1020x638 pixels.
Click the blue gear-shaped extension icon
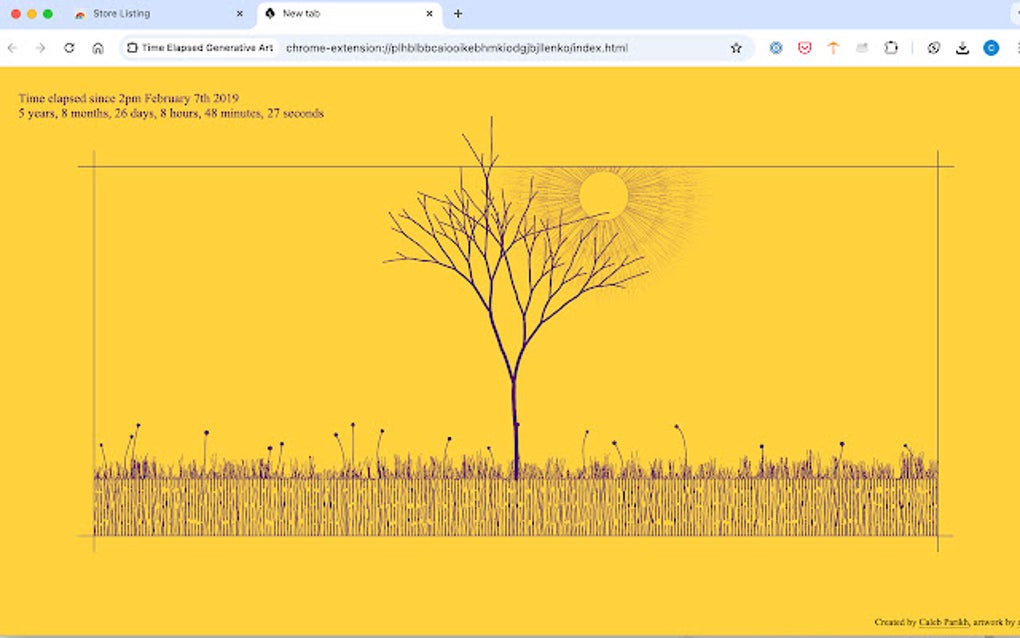pyautogui.click(x=777, y=47)
